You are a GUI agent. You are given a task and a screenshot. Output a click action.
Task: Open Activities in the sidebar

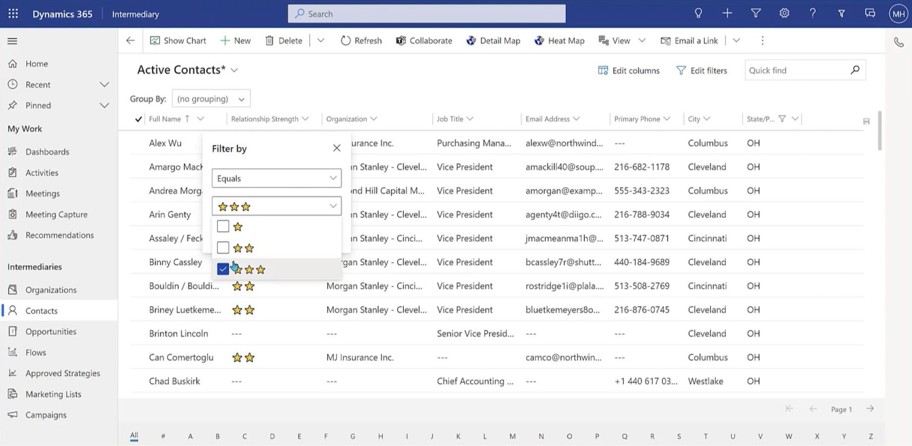coord(42,173)
